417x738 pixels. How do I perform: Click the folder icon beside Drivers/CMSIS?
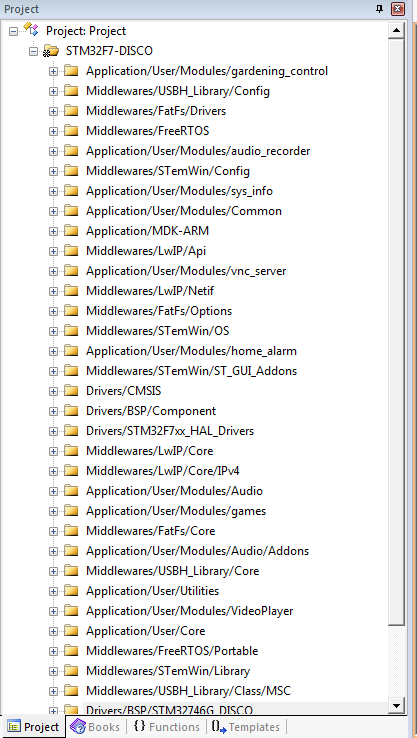(71, 391)
